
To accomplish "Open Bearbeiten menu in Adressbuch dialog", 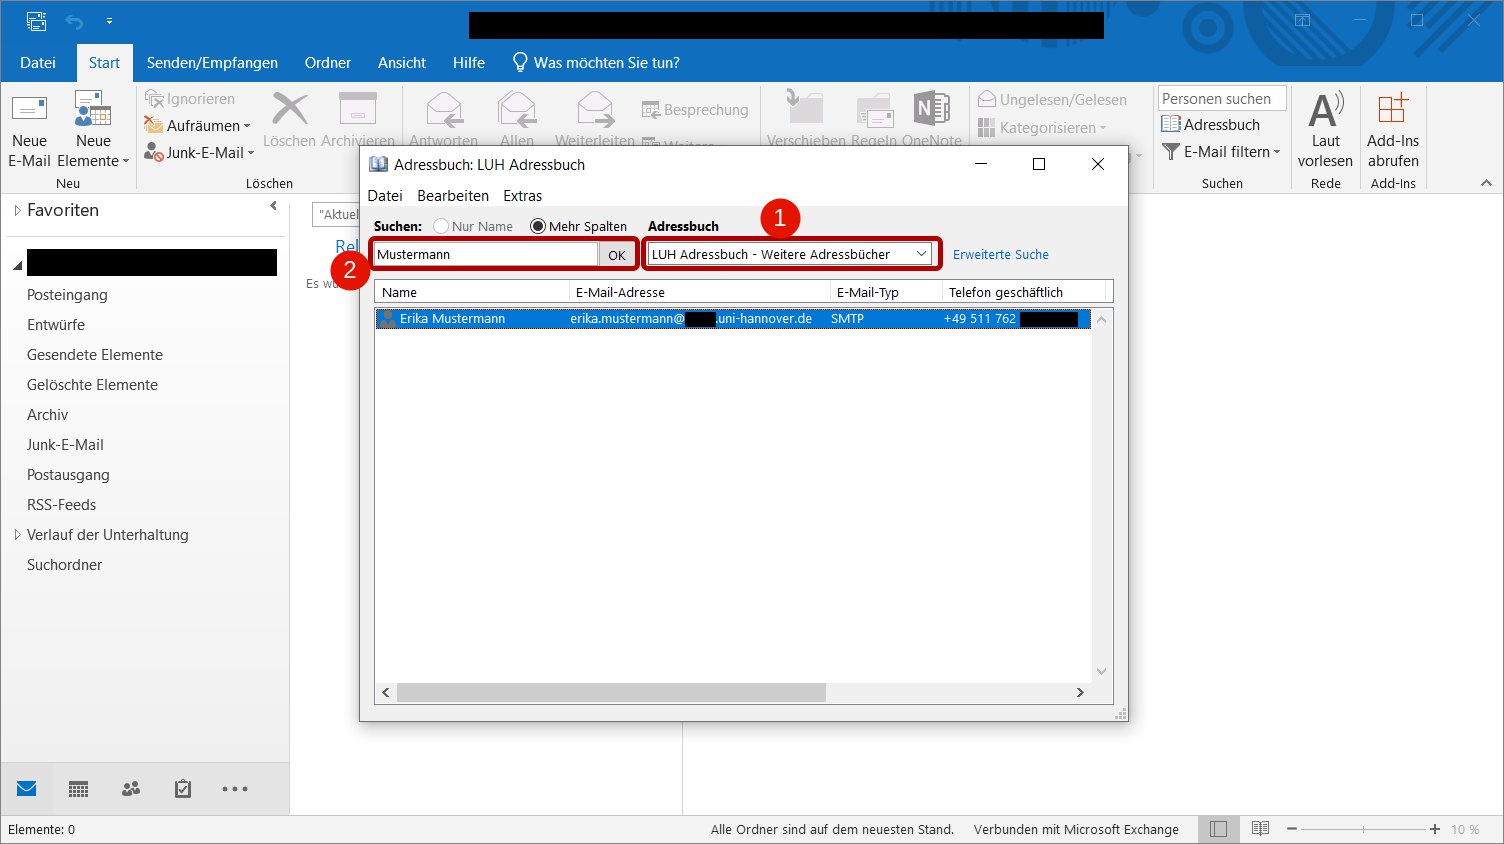I will click(453, 196).
